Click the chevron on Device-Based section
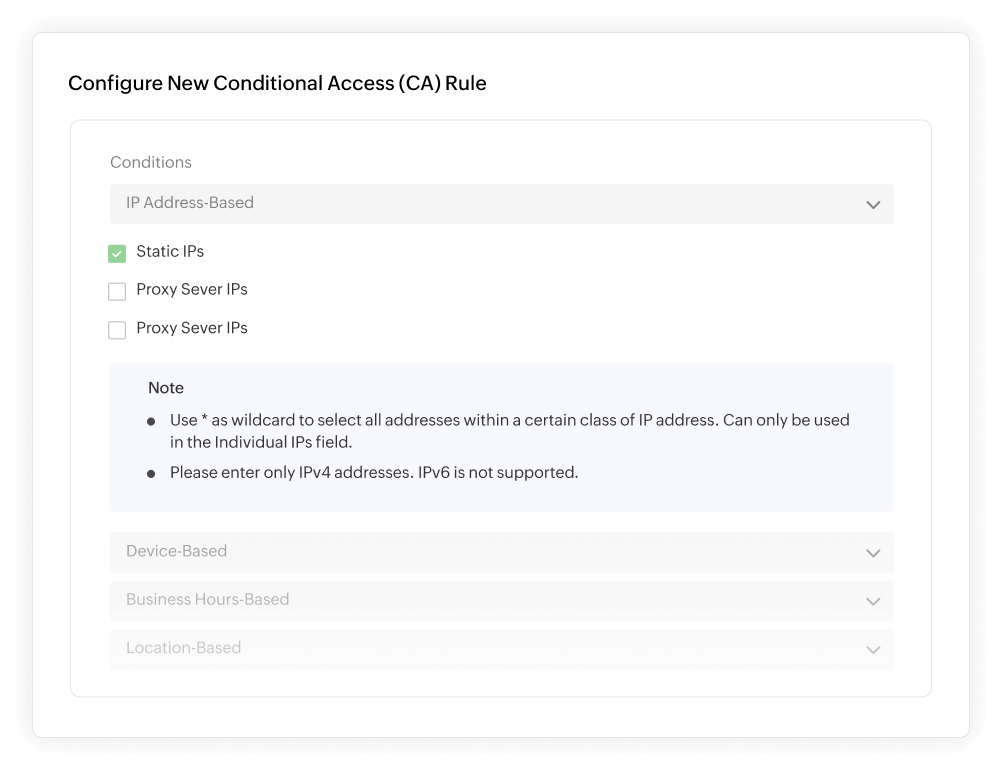1002x770 pixels. click(x=872, y=552)
